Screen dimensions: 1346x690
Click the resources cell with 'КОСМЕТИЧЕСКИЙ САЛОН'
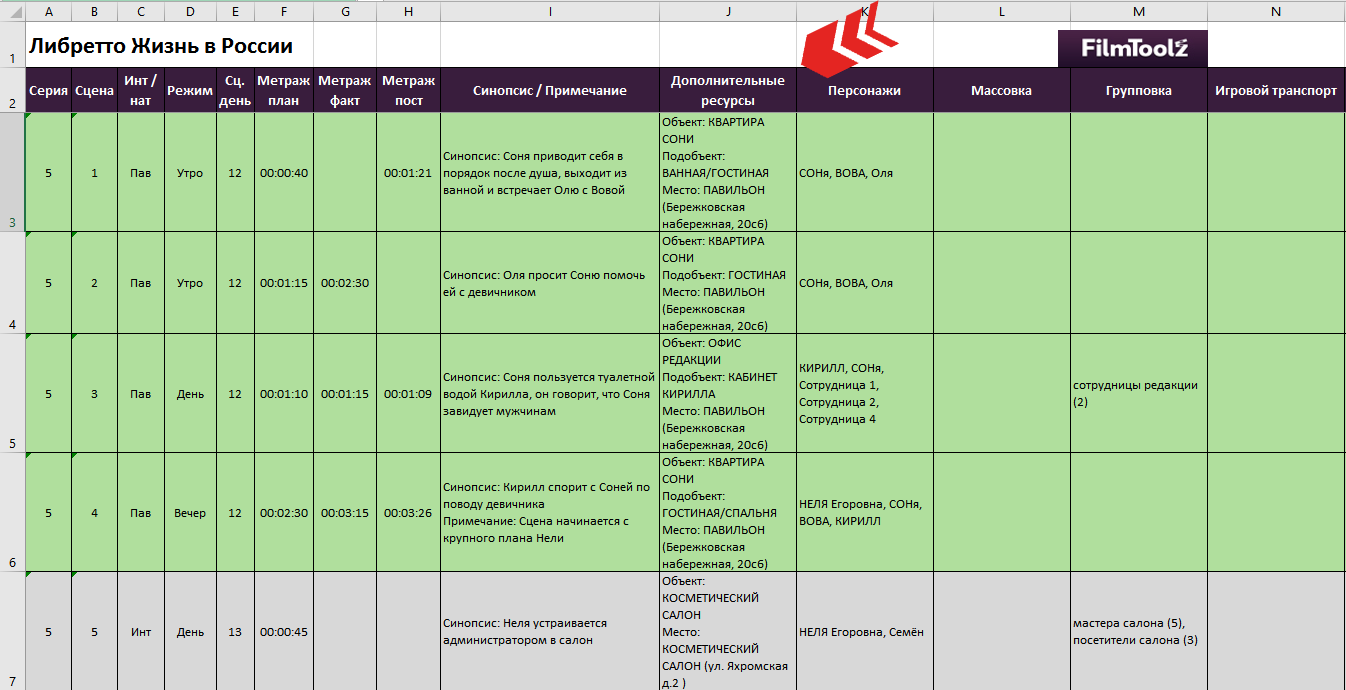click(728, 632)
